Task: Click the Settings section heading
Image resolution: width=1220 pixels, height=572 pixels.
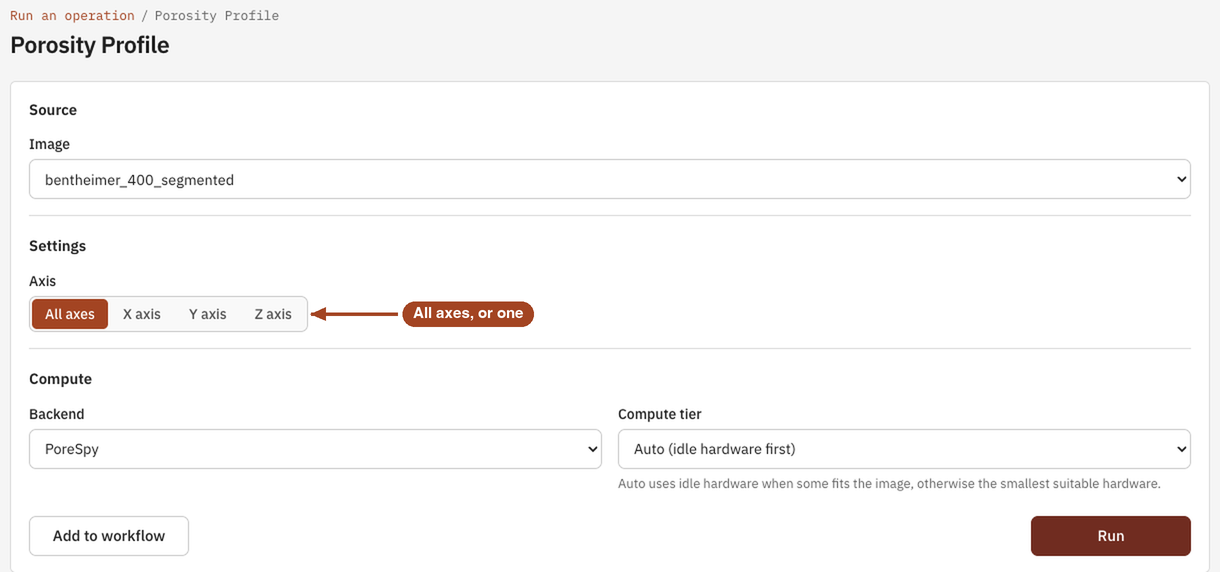Action: tap(57, 246)
